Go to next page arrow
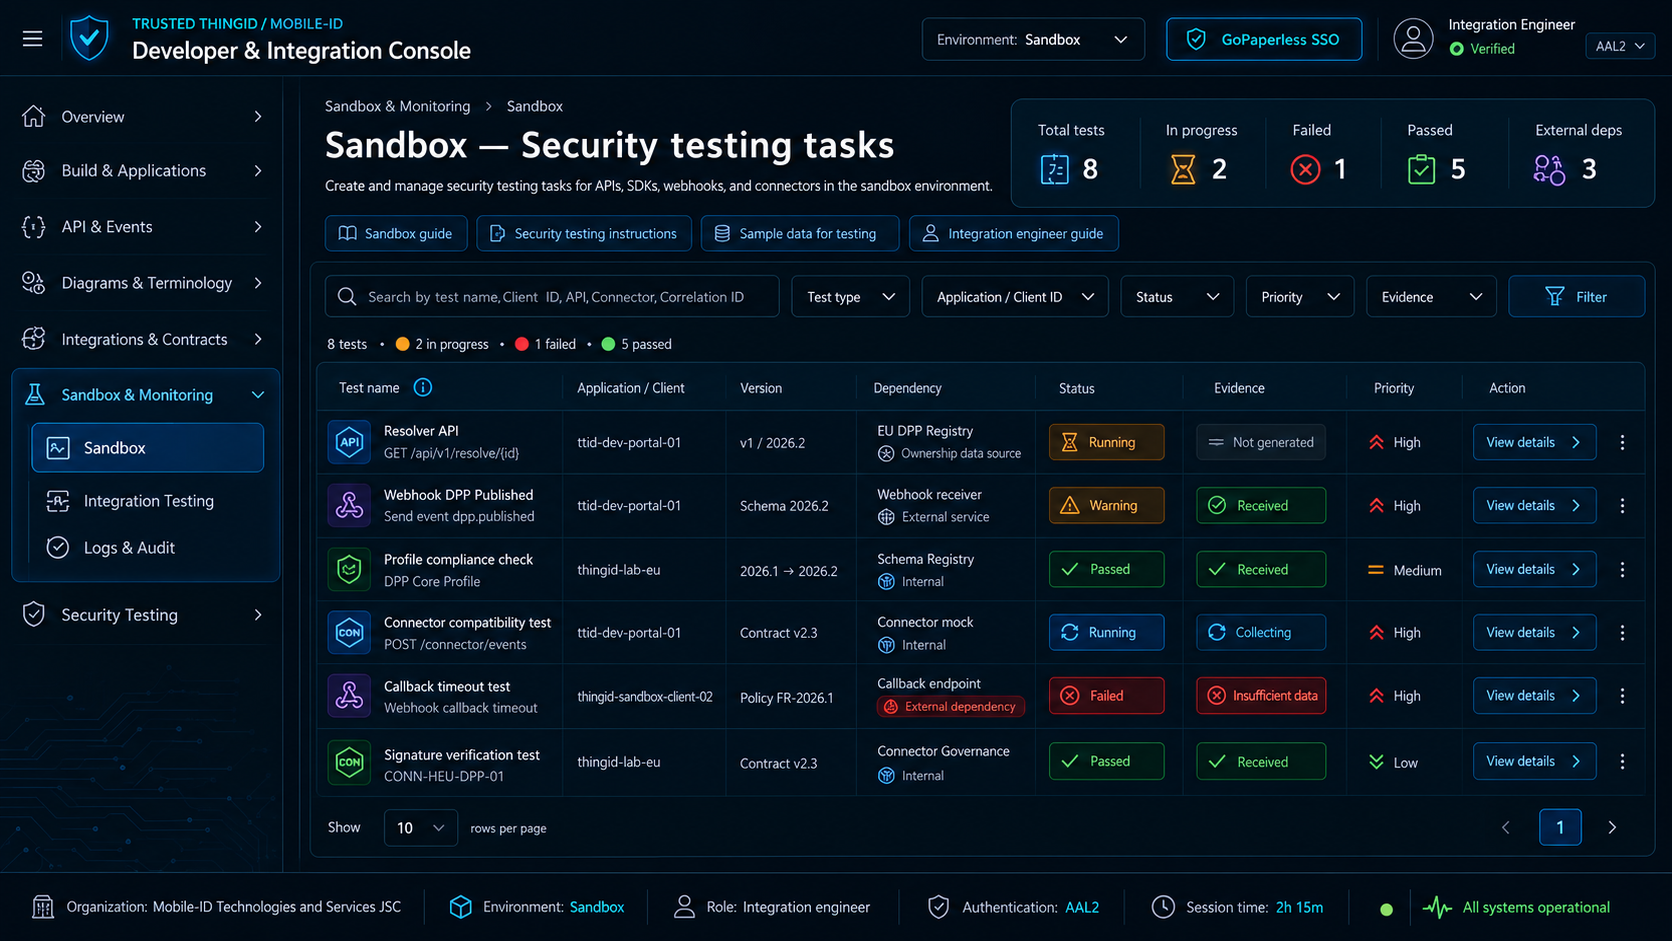 [x=1612, y=828]
